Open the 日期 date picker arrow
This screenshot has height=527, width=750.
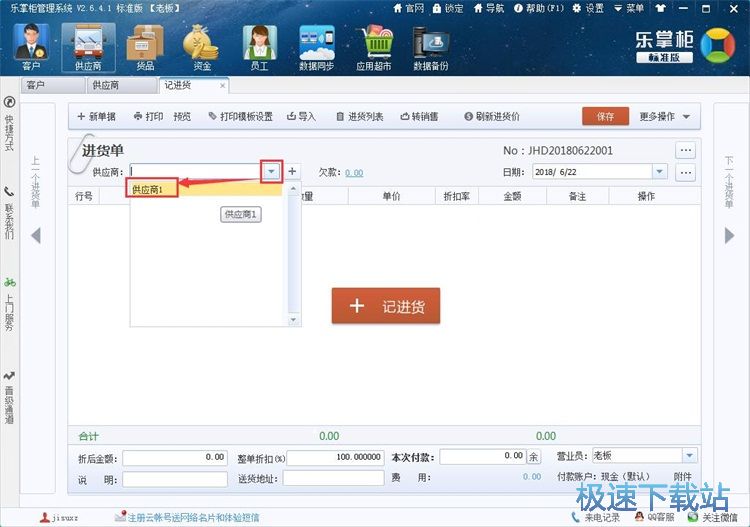point(660,172)
